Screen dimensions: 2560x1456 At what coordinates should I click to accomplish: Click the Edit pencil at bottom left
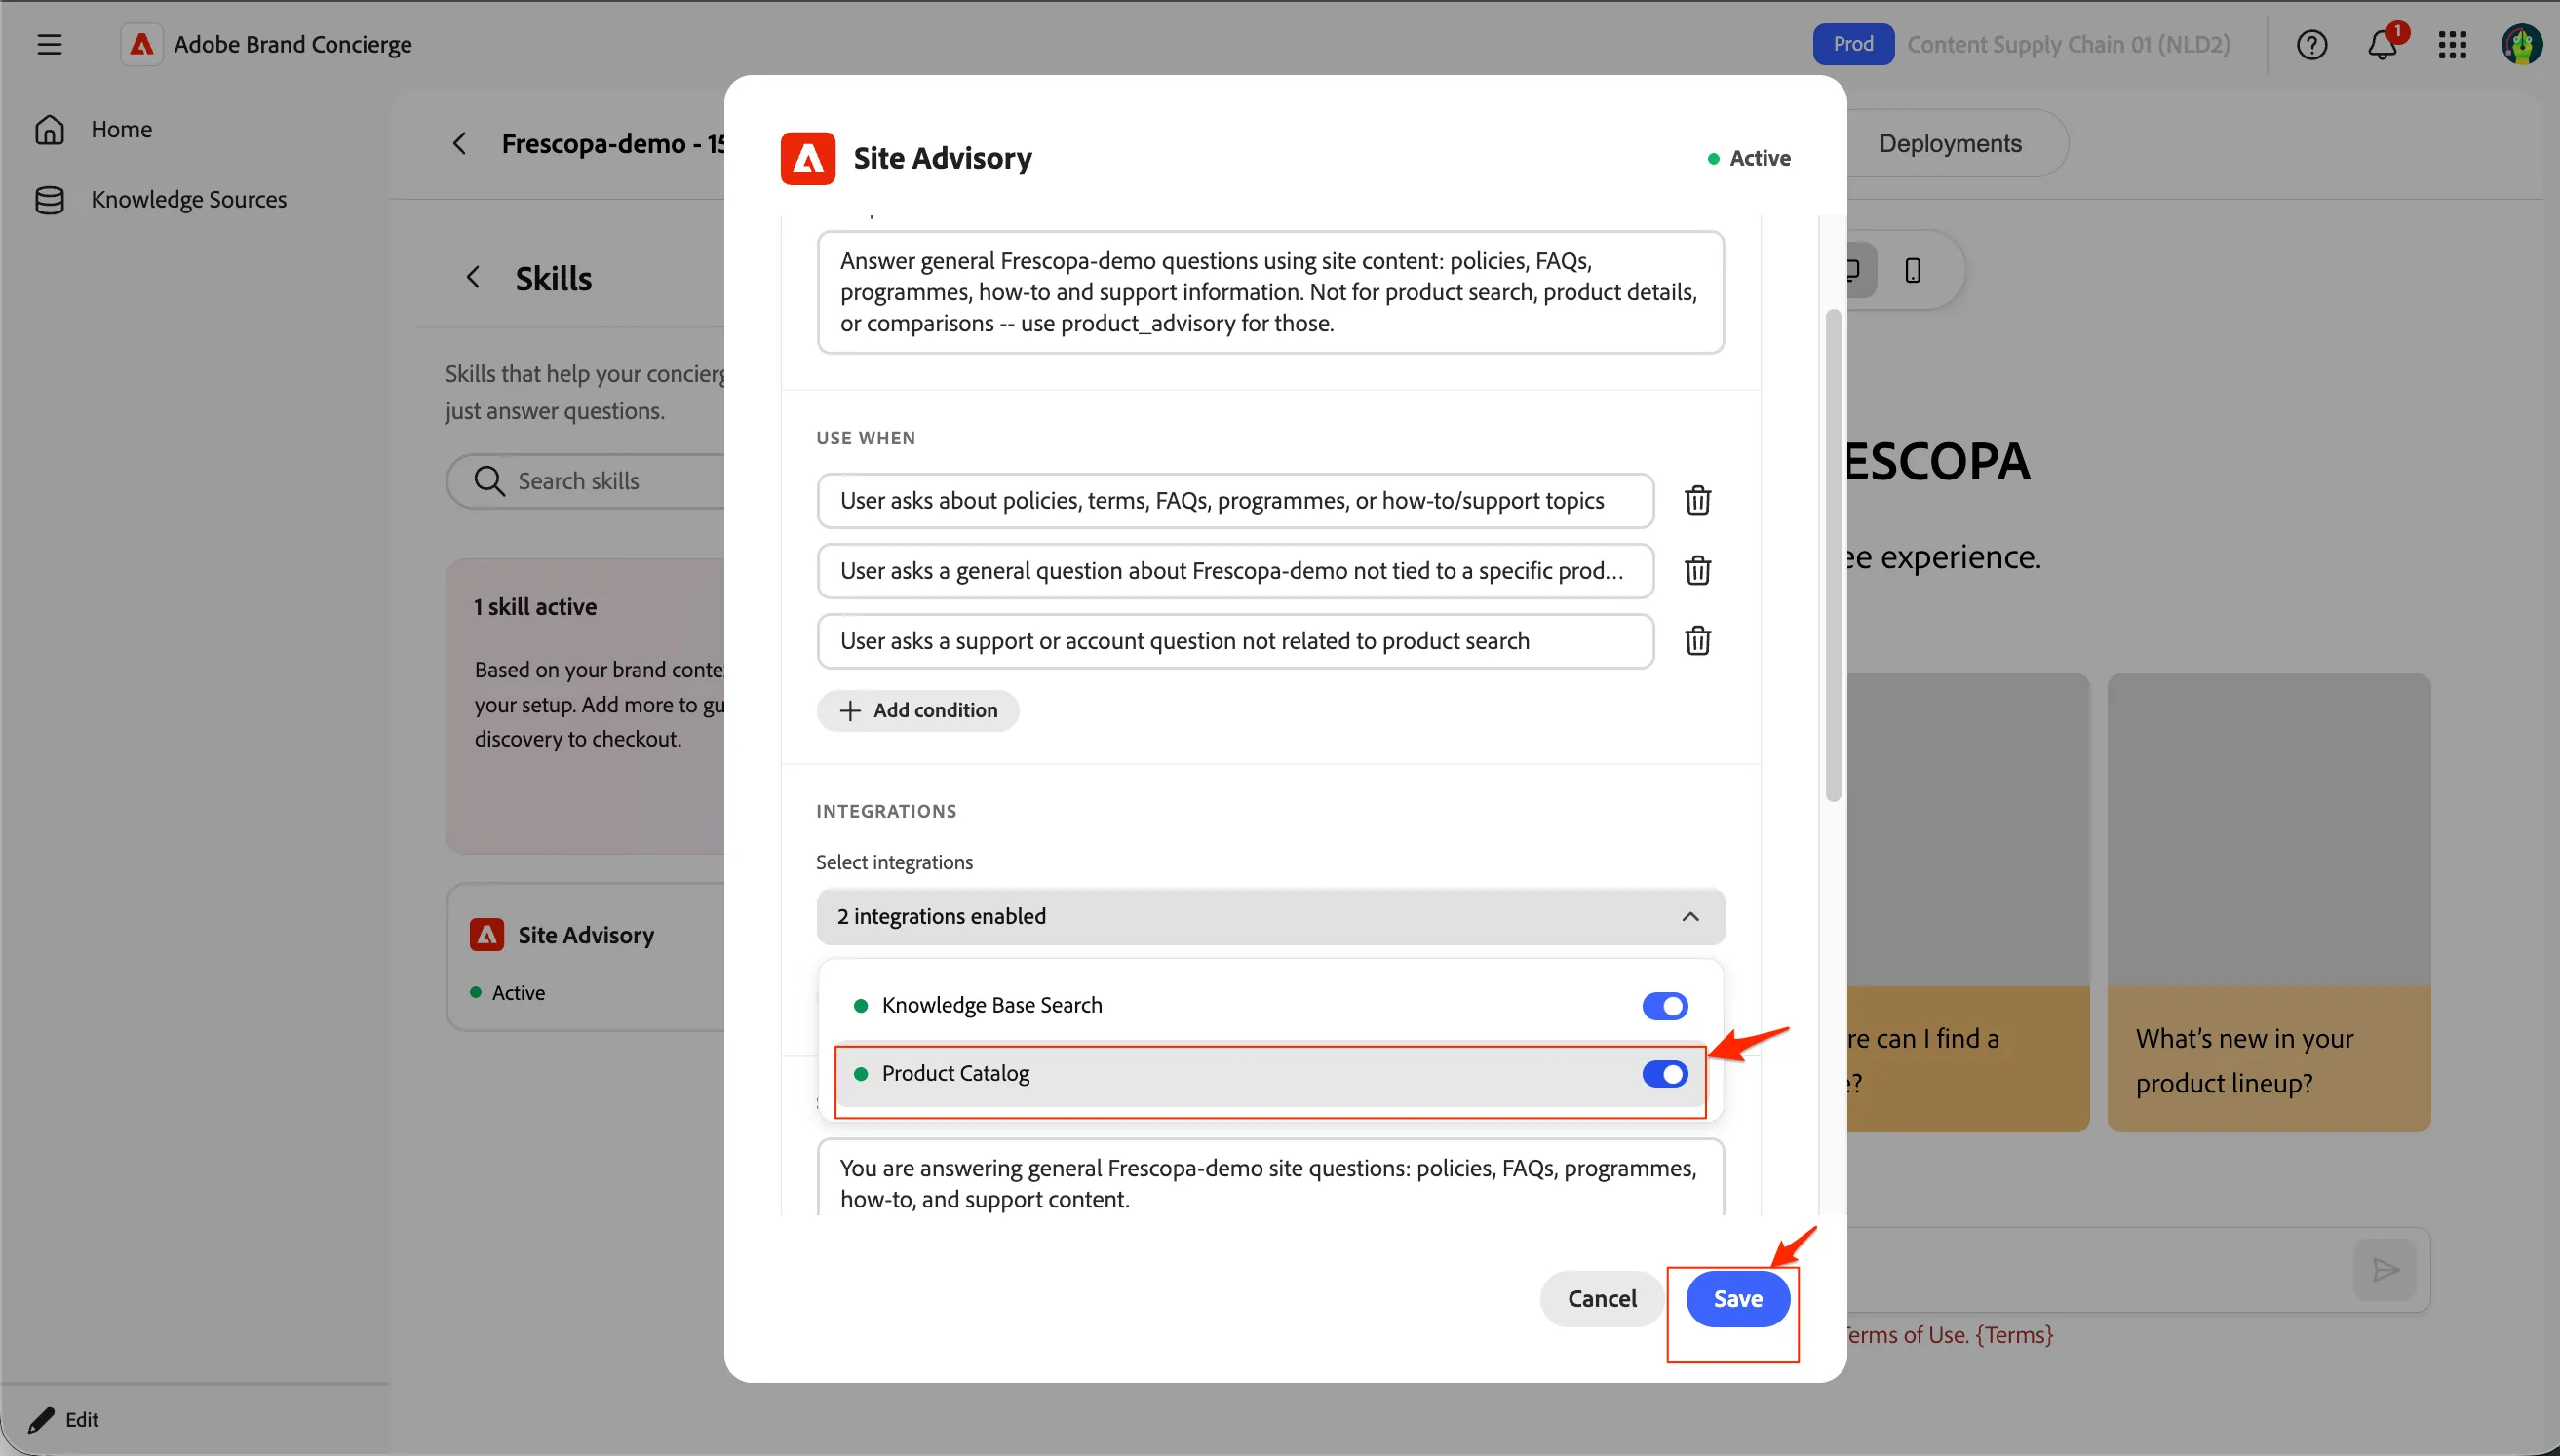(41, 1419)
